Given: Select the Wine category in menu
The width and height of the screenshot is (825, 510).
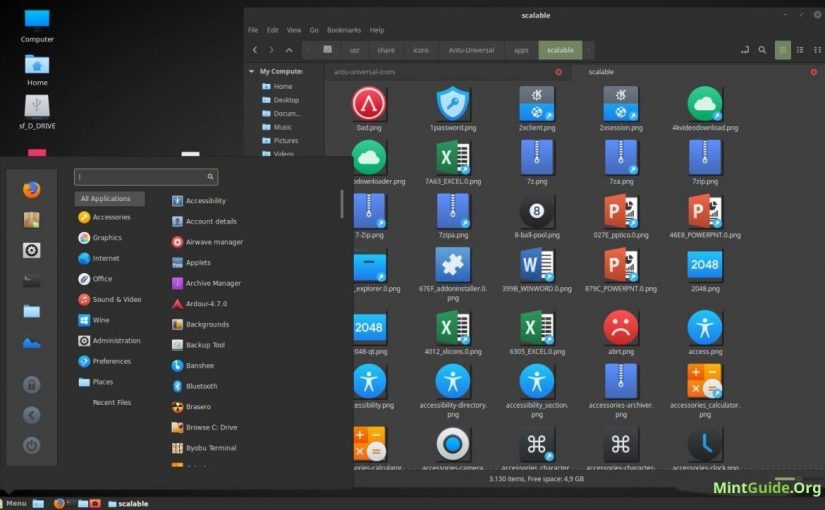Looking at the screenshot, I should (x=94, y=320).
